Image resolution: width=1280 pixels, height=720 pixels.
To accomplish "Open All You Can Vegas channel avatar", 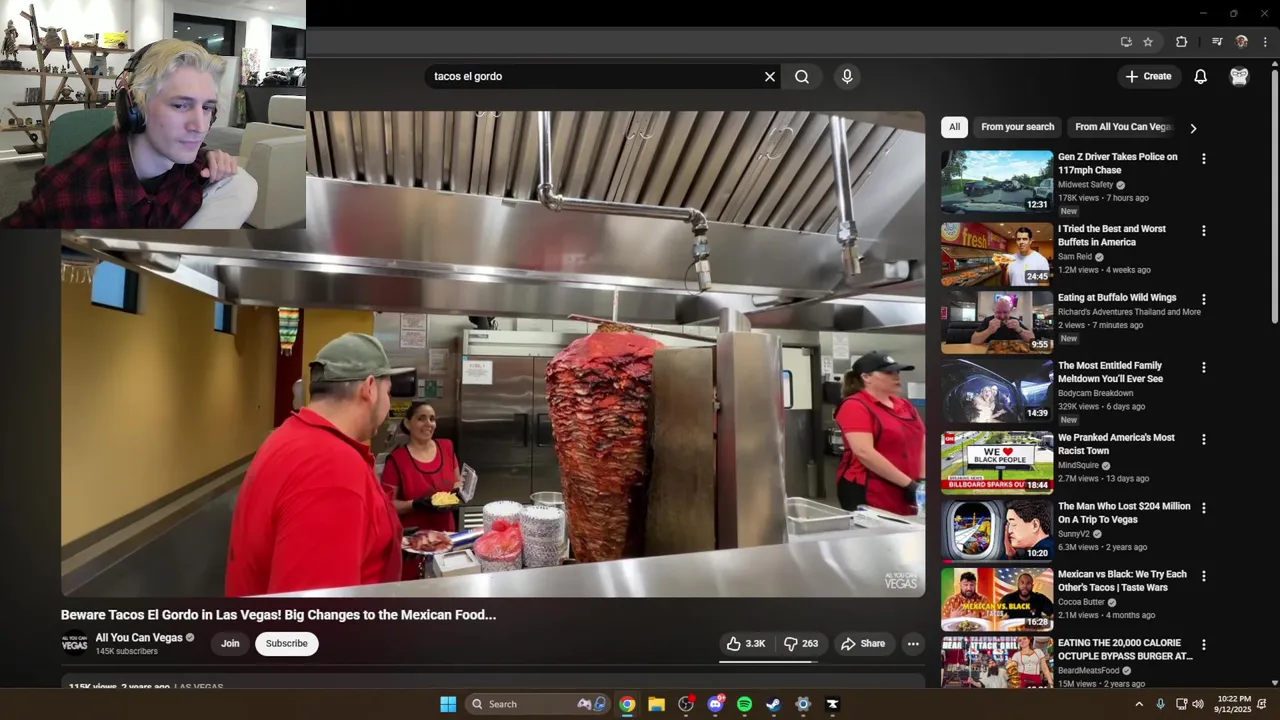I will tap(75, 644).
